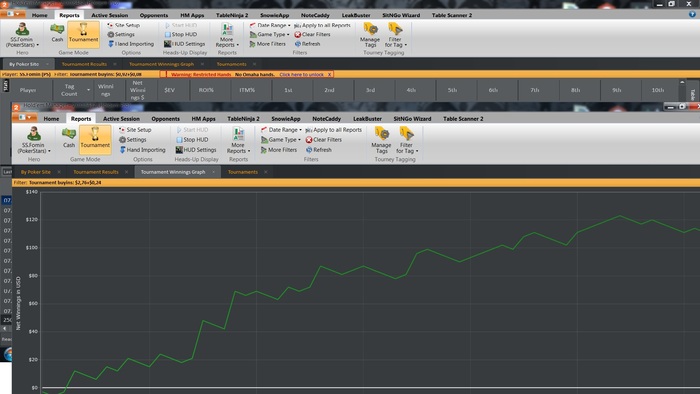The image size is (700, 394).
Task: Open Filter for Tag dropdown in front window
Action: [x=407, y=140]
